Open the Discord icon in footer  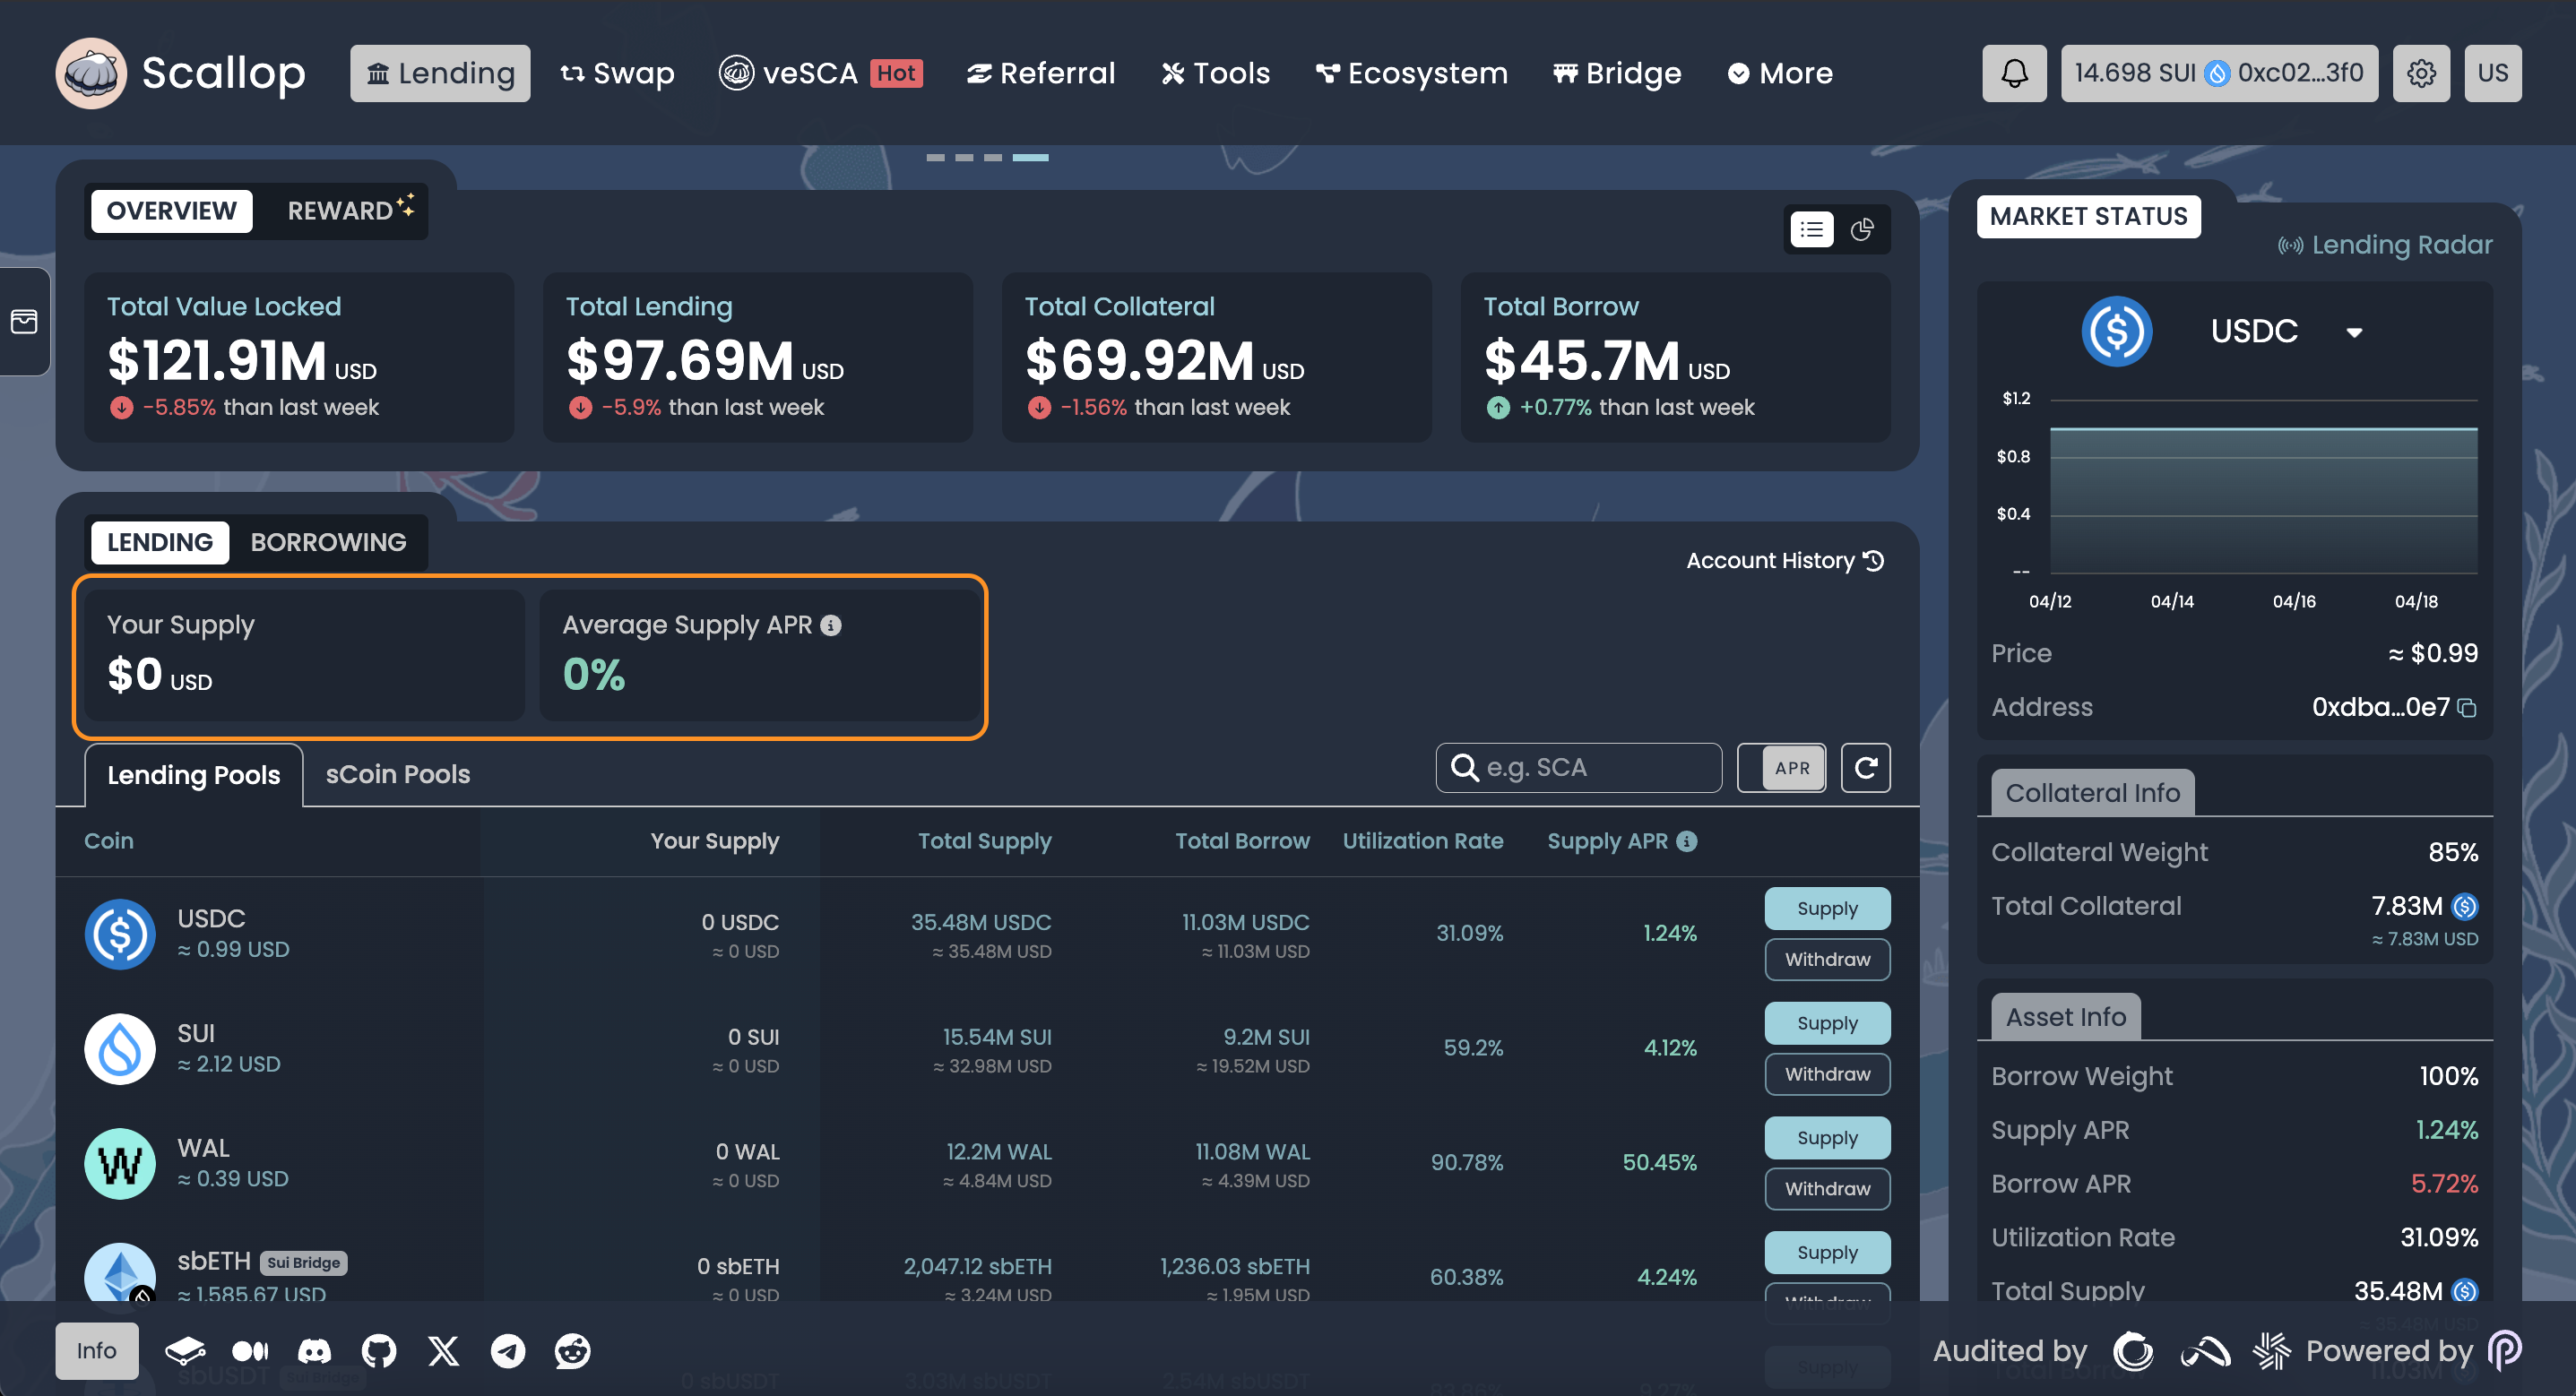tap(314, 1351)
